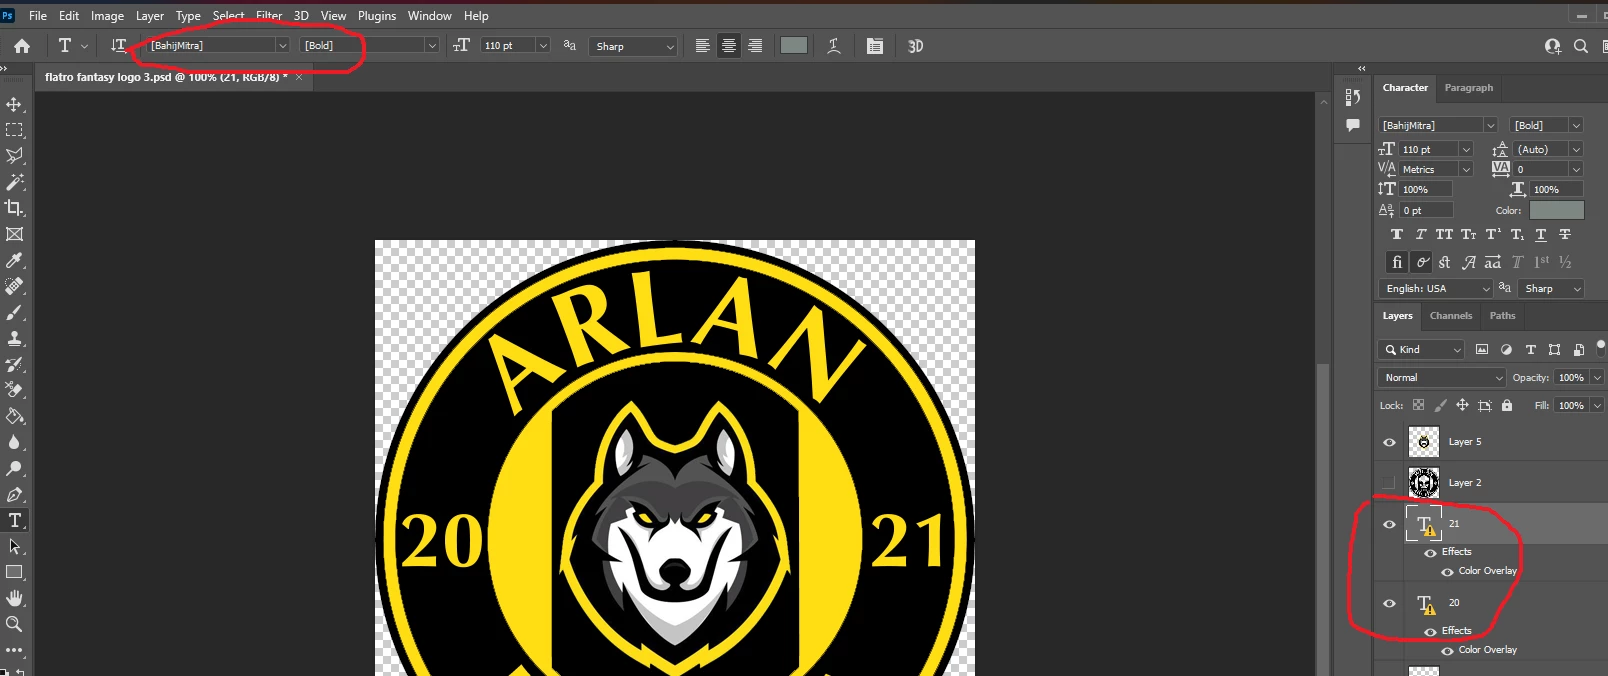This screenshot has width=1608, height=676.
Task: Click the Layer 5 thumbnail
Action: (1424, 442)
